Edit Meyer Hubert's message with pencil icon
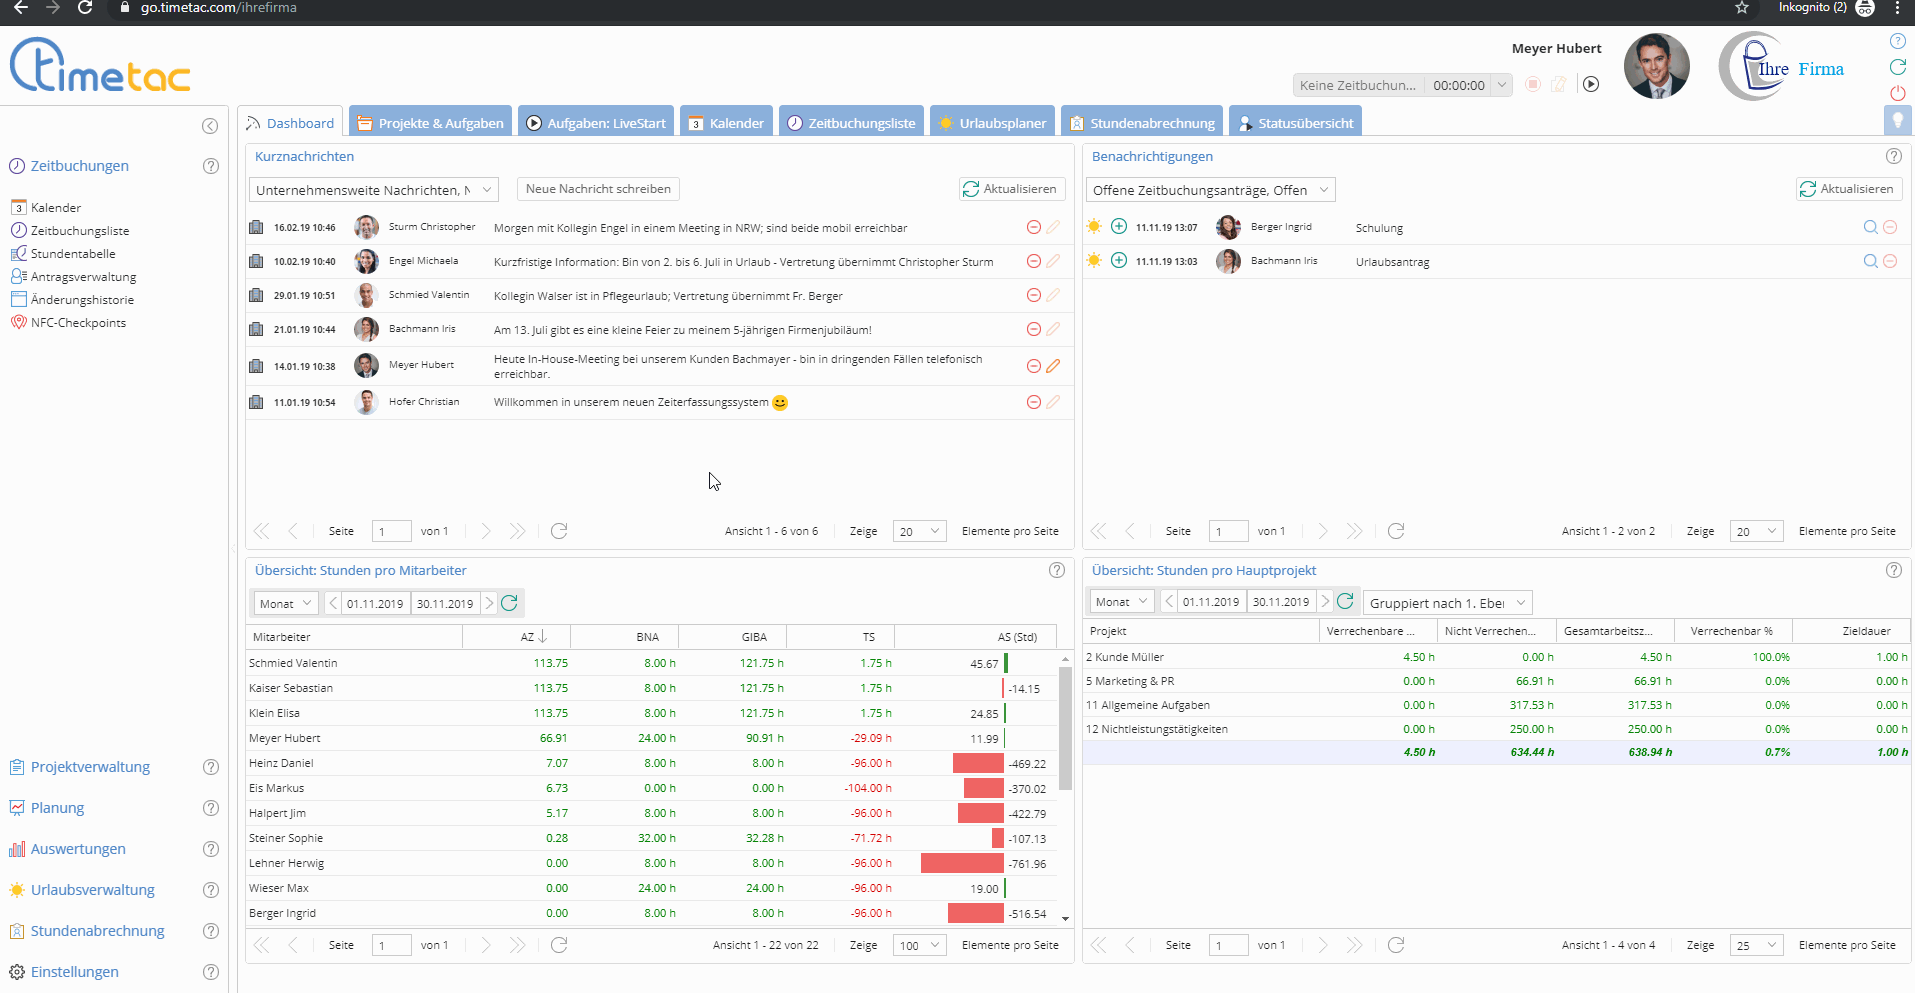The height and width of the screenshot is (993, 1915). coord(1053,366)
